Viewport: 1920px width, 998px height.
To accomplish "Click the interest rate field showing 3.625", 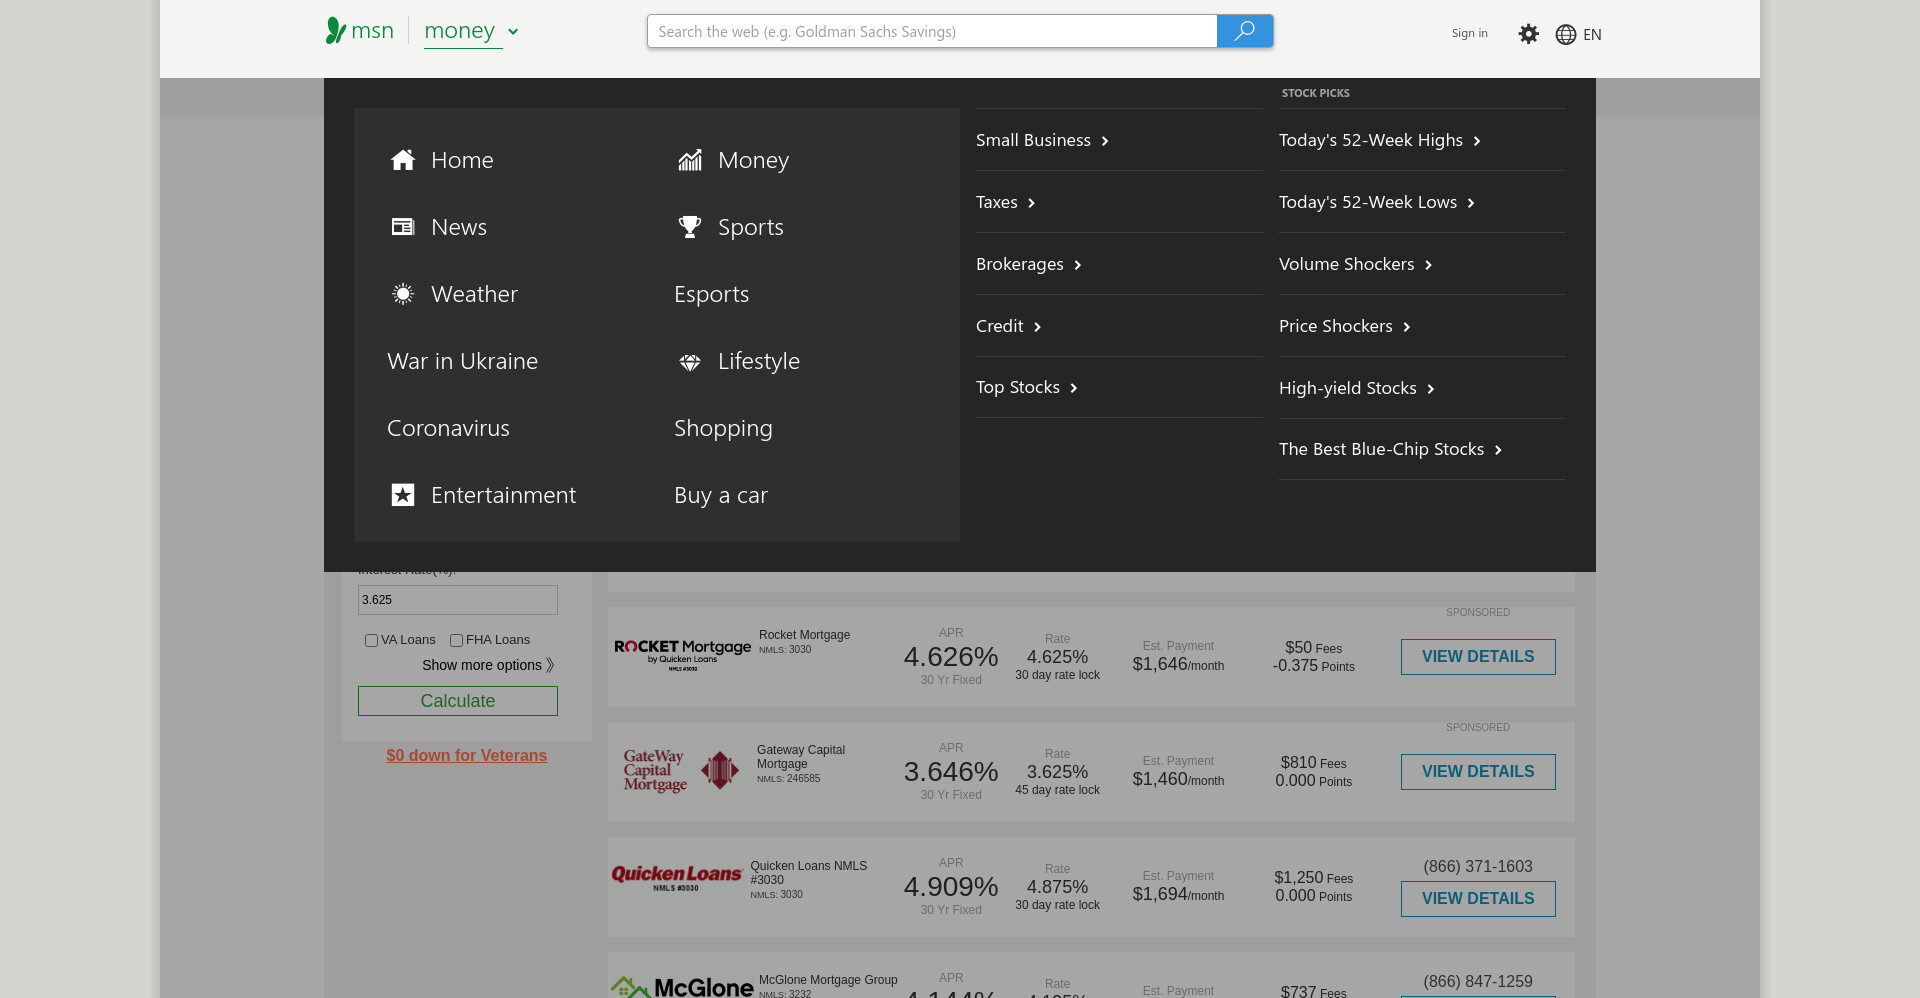I will coord(458,600).
